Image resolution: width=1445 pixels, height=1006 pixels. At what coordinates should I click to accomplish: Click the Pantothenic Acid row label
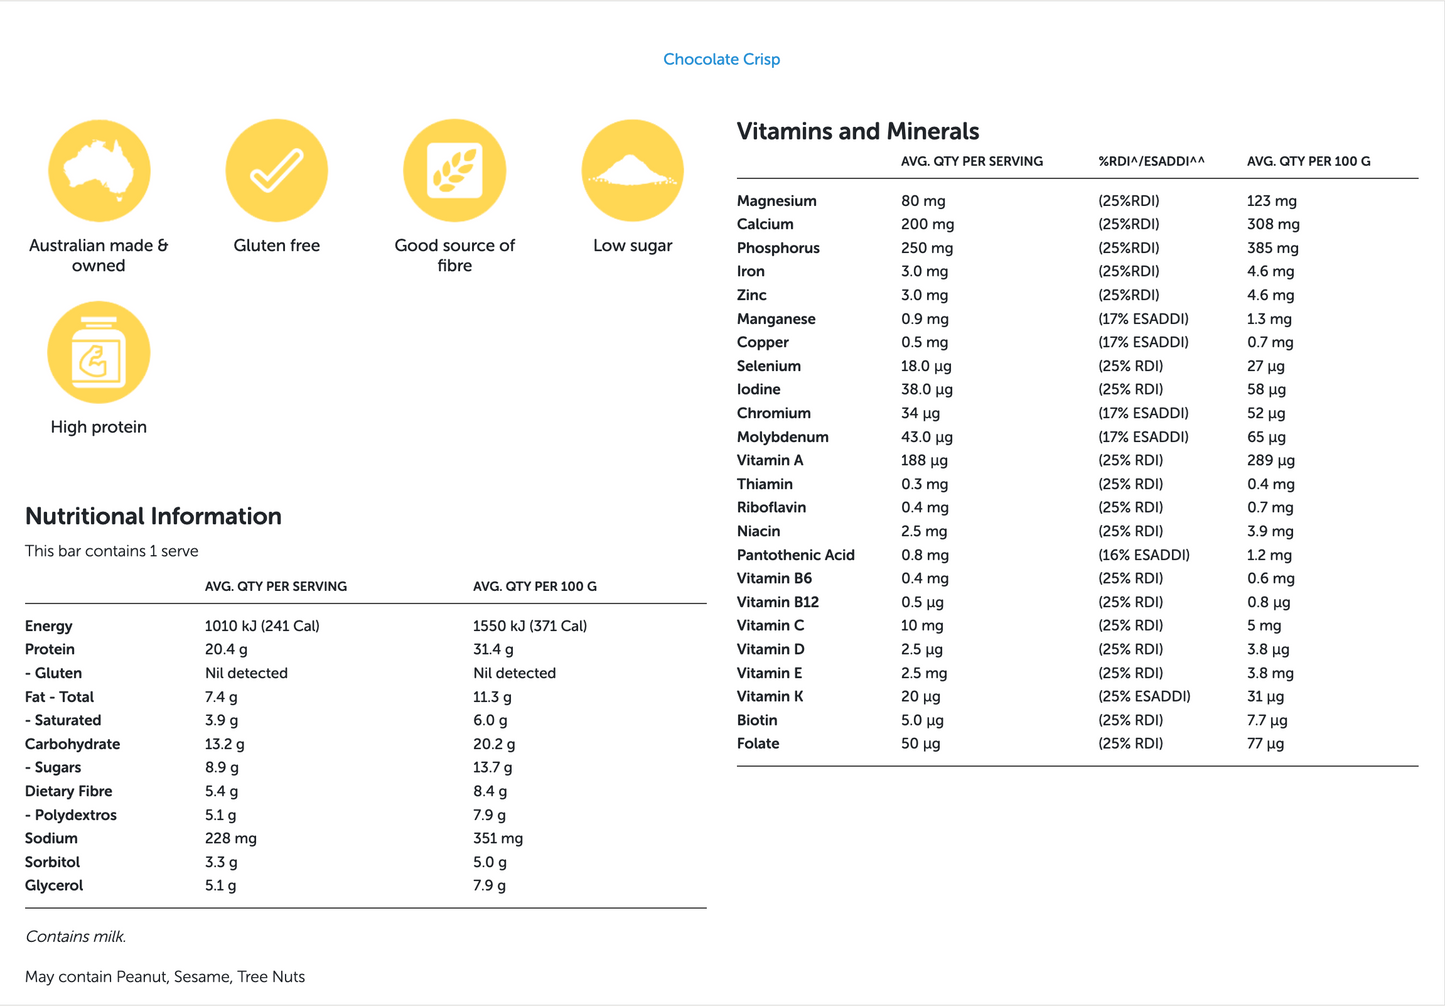795,555
